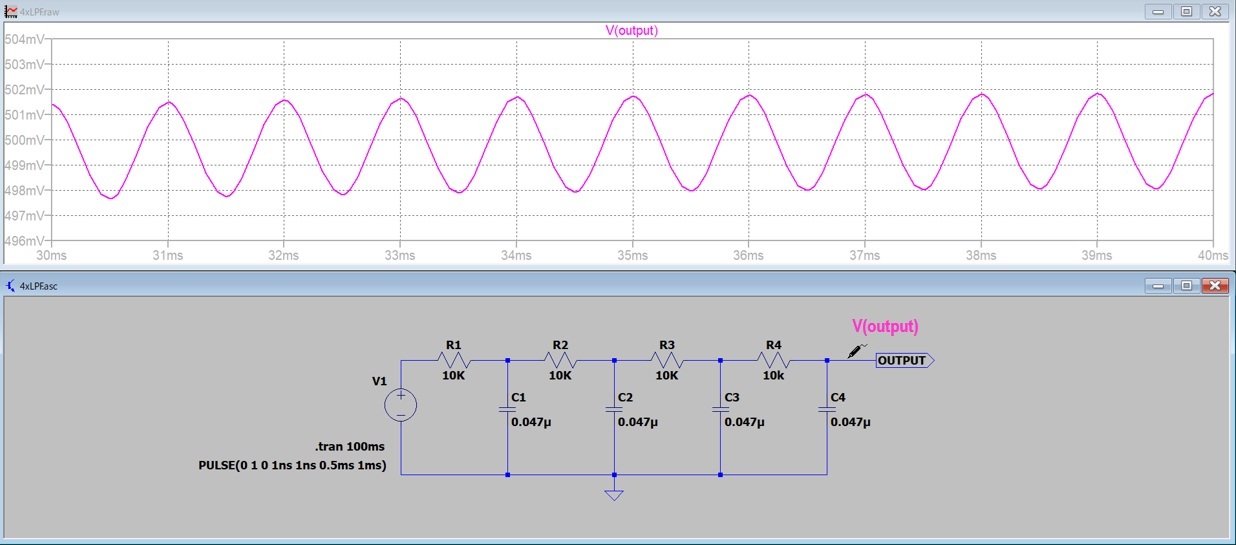The height and width of the screenshot is (545, 1236).
Task: Select the V1 voltage source symbol
Action: tap(401, 405)
